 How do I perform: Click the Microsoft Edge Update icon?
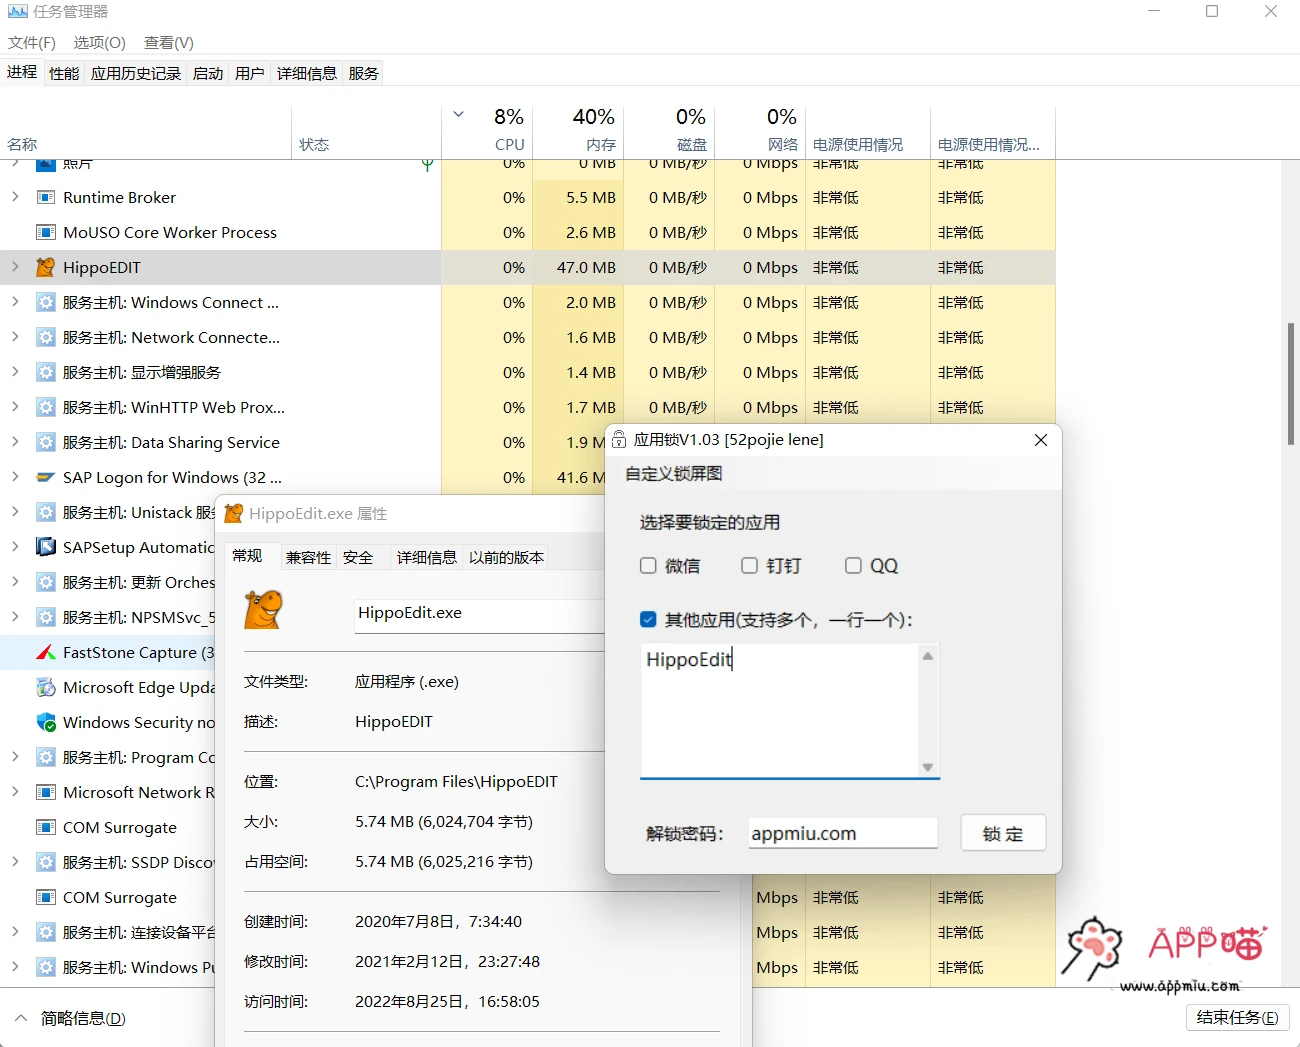[x=45, y=687]
